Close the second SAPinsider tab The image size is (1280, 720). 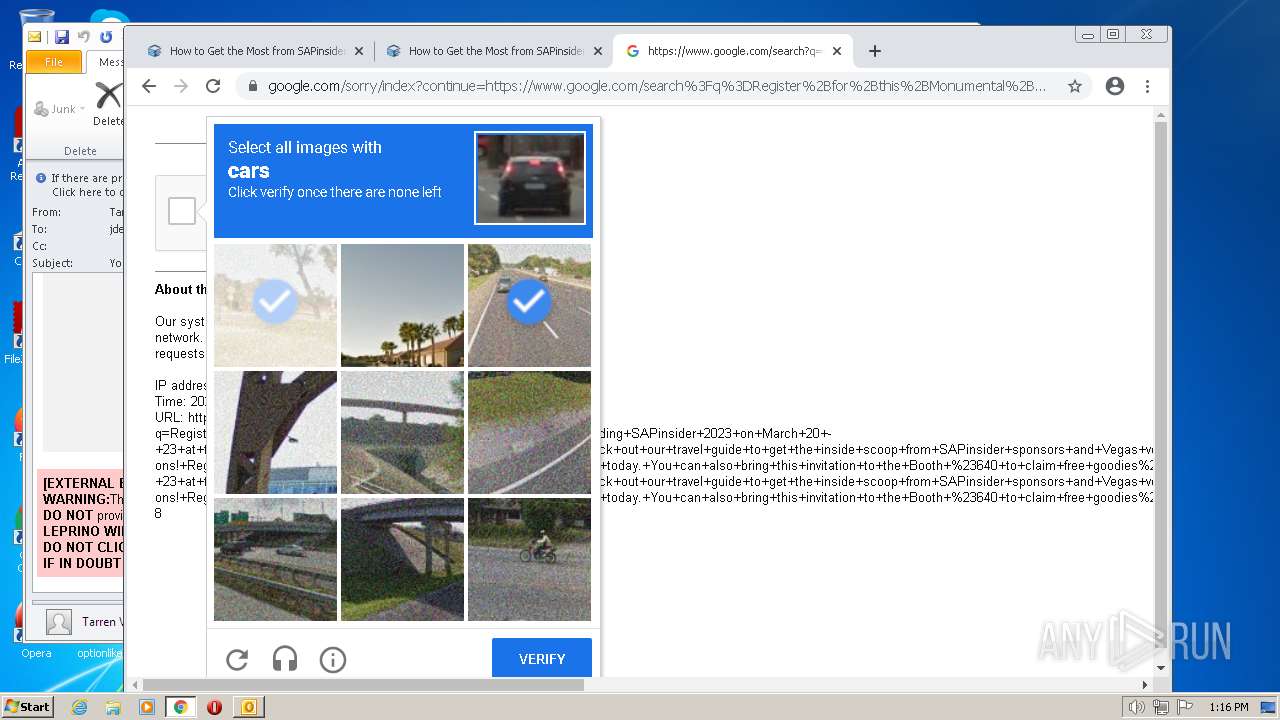598,51
